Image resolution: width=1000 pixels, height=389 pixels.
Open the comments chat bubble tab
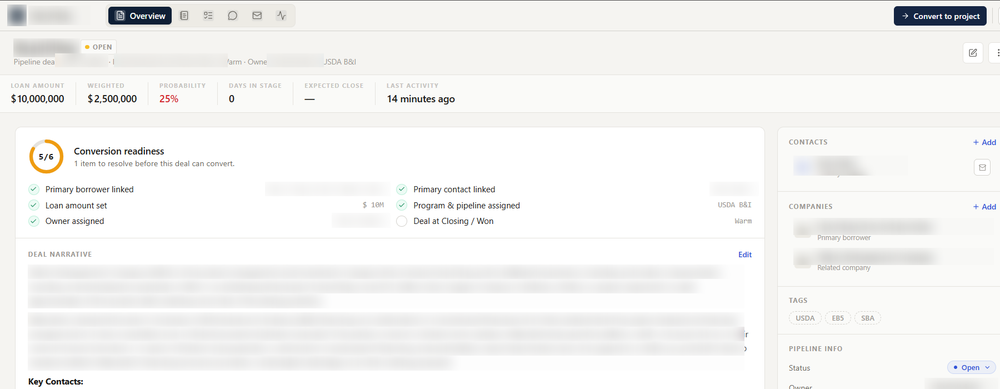(233, 16)
